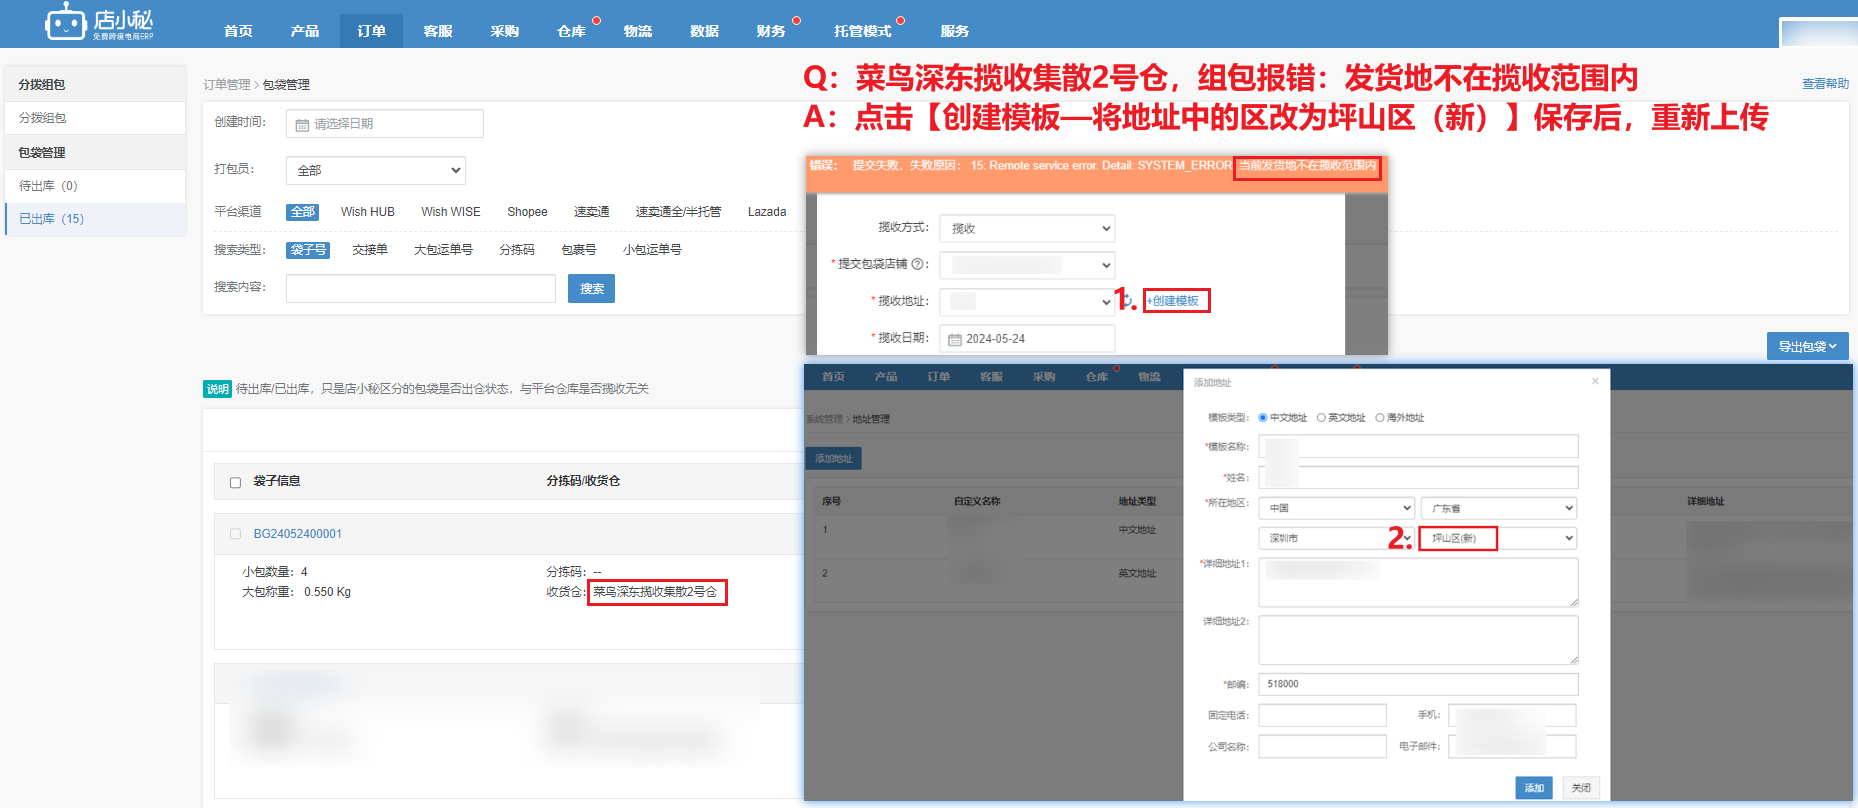Choose 交接单 search type
The image size is (1858, 808).
pyautogui.click(x=370, y=250)
